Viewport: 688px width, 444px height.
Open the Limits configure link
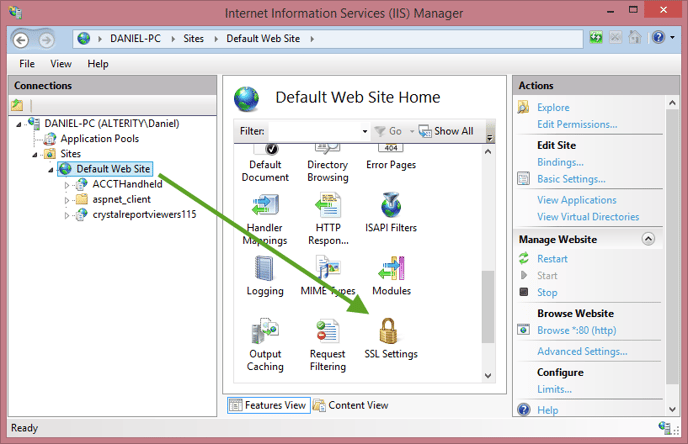[x=554, y=389]
